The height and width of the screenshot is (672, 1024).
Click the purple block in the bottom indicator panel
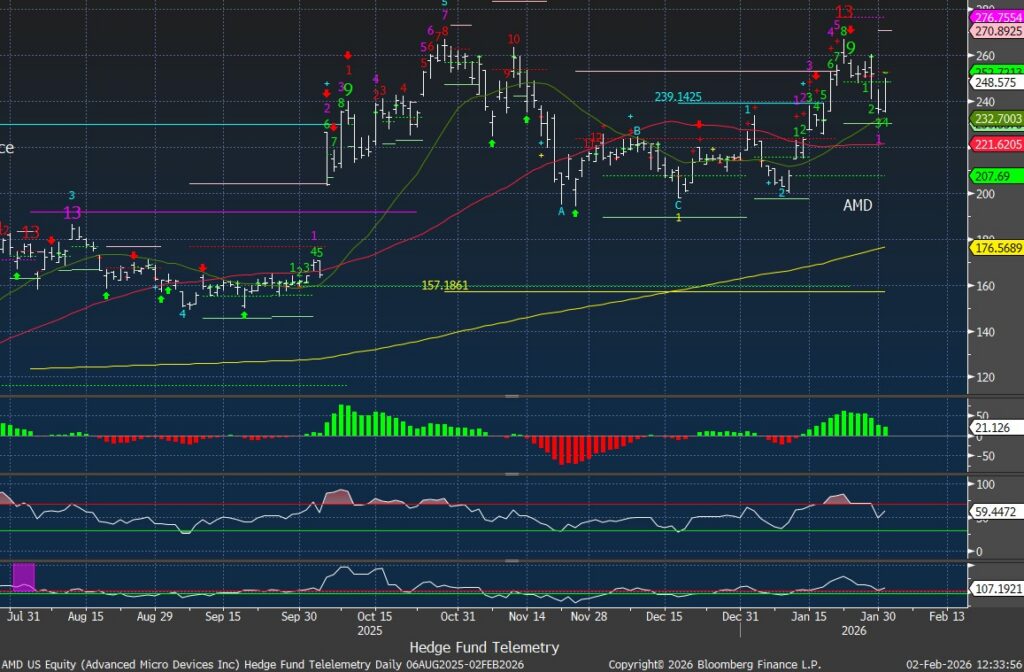(x=23, y=577)
